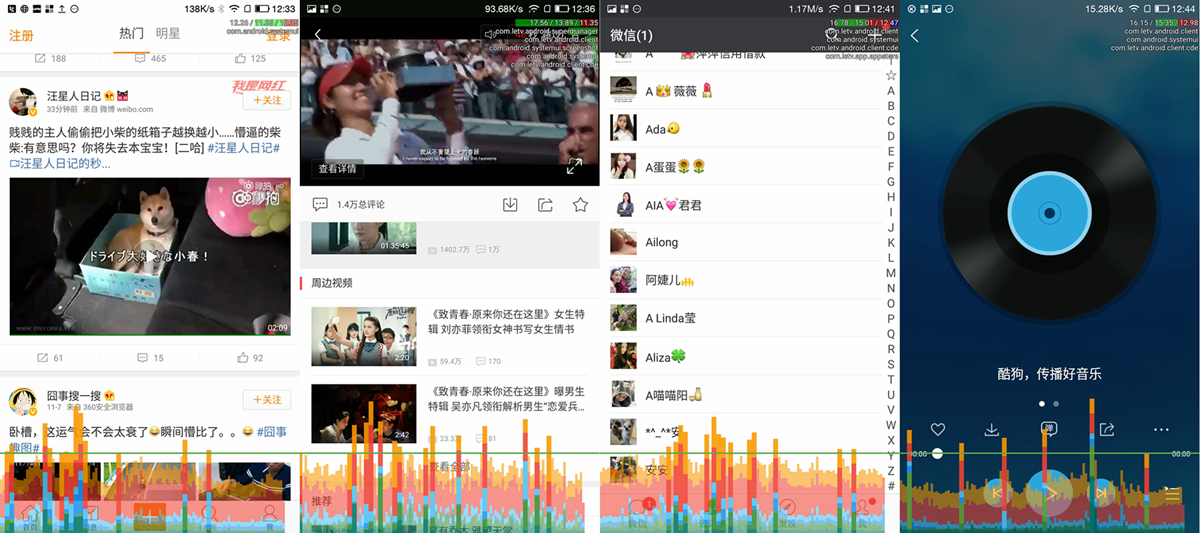Switch to the 明星 tab
The width and height of the screenshot is (1200, 533).
168,34
